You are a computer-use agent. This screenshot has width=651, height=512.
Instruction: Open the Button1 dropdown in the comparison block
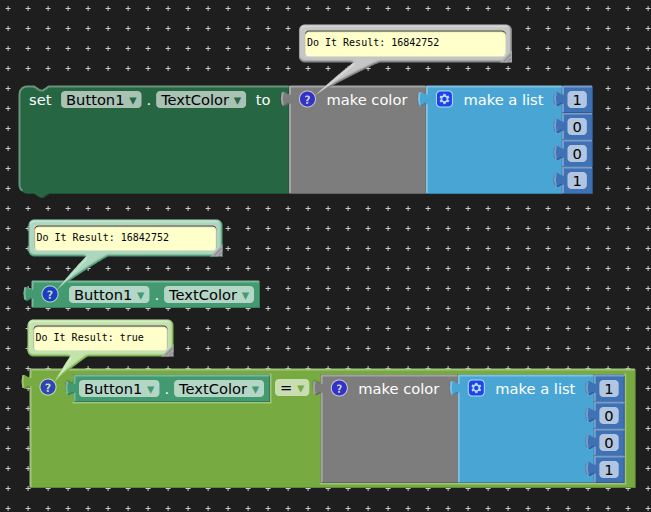[120, 389]
